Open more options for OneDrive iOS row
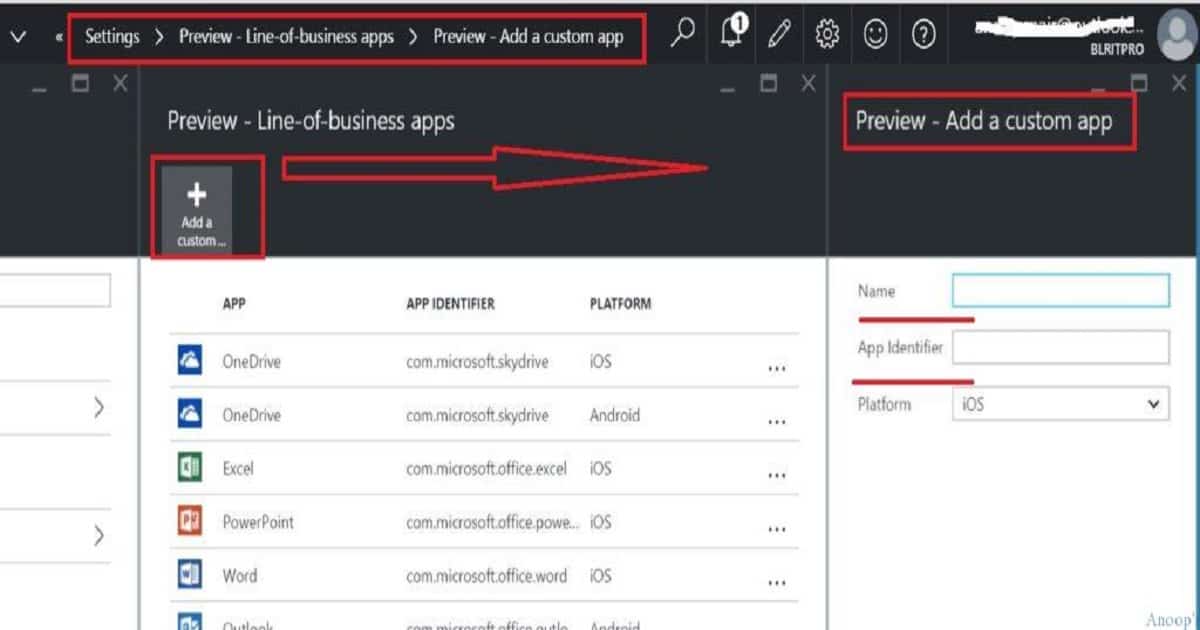 coord(777,369)
